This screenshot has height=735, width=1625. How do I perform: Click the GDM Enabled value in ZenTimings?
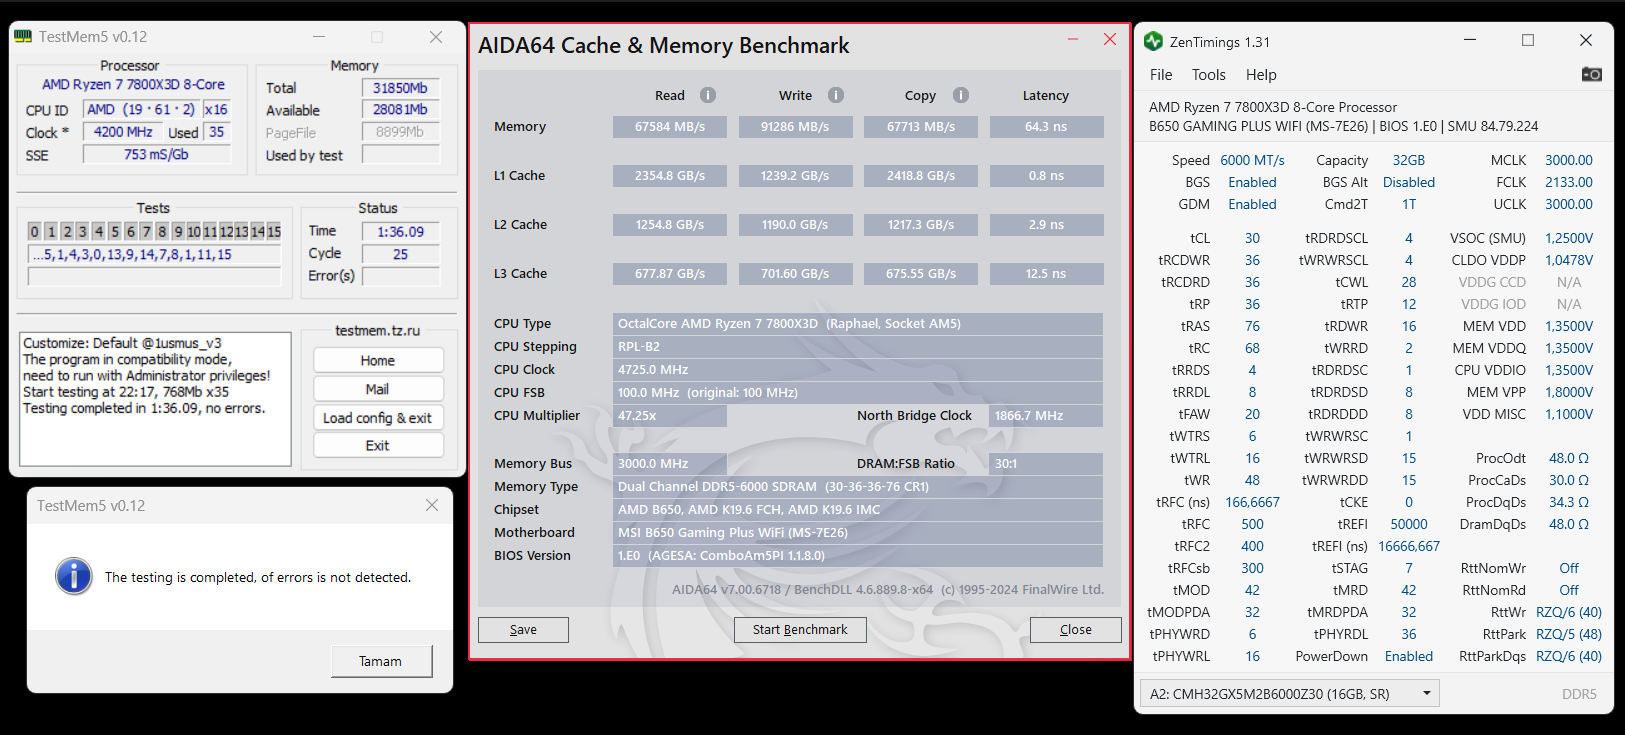[x=1252, y=204]
